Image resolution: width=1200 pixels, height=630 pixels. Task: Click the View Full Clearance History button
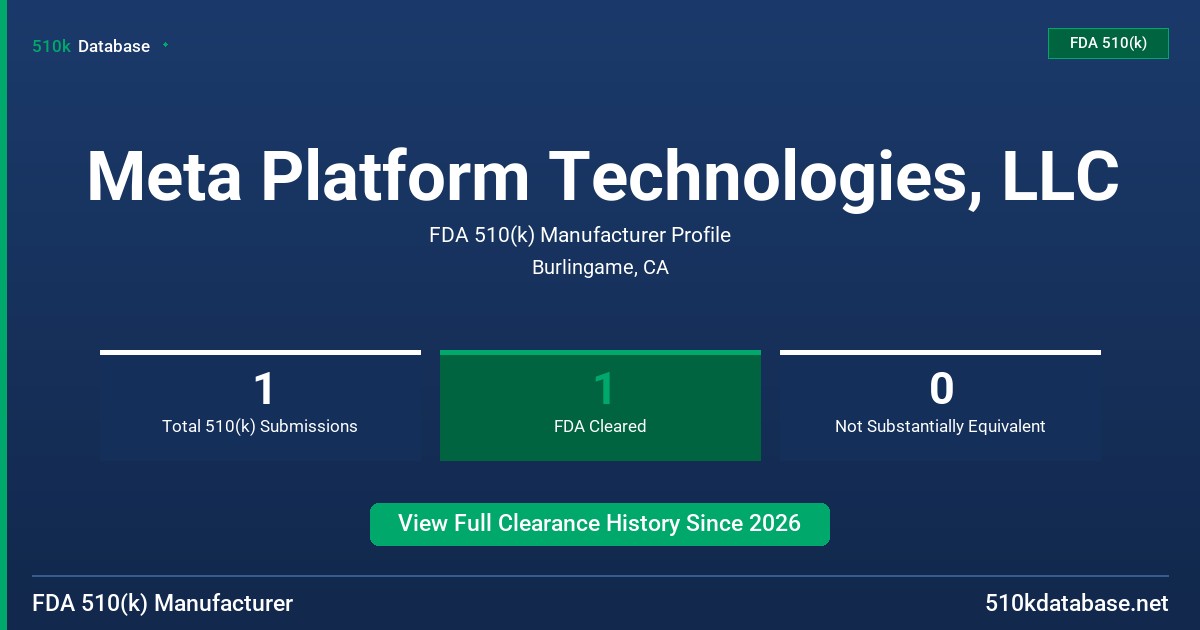pyautogui.click(x=600, y=524)
